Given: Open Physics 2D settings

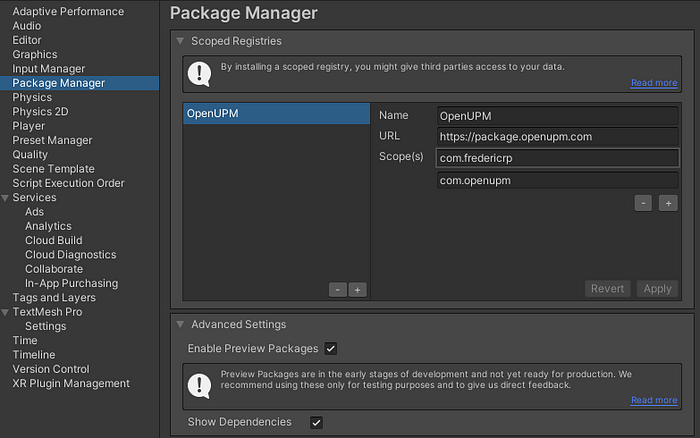Looking at the screenshot, I should point(40,112).
